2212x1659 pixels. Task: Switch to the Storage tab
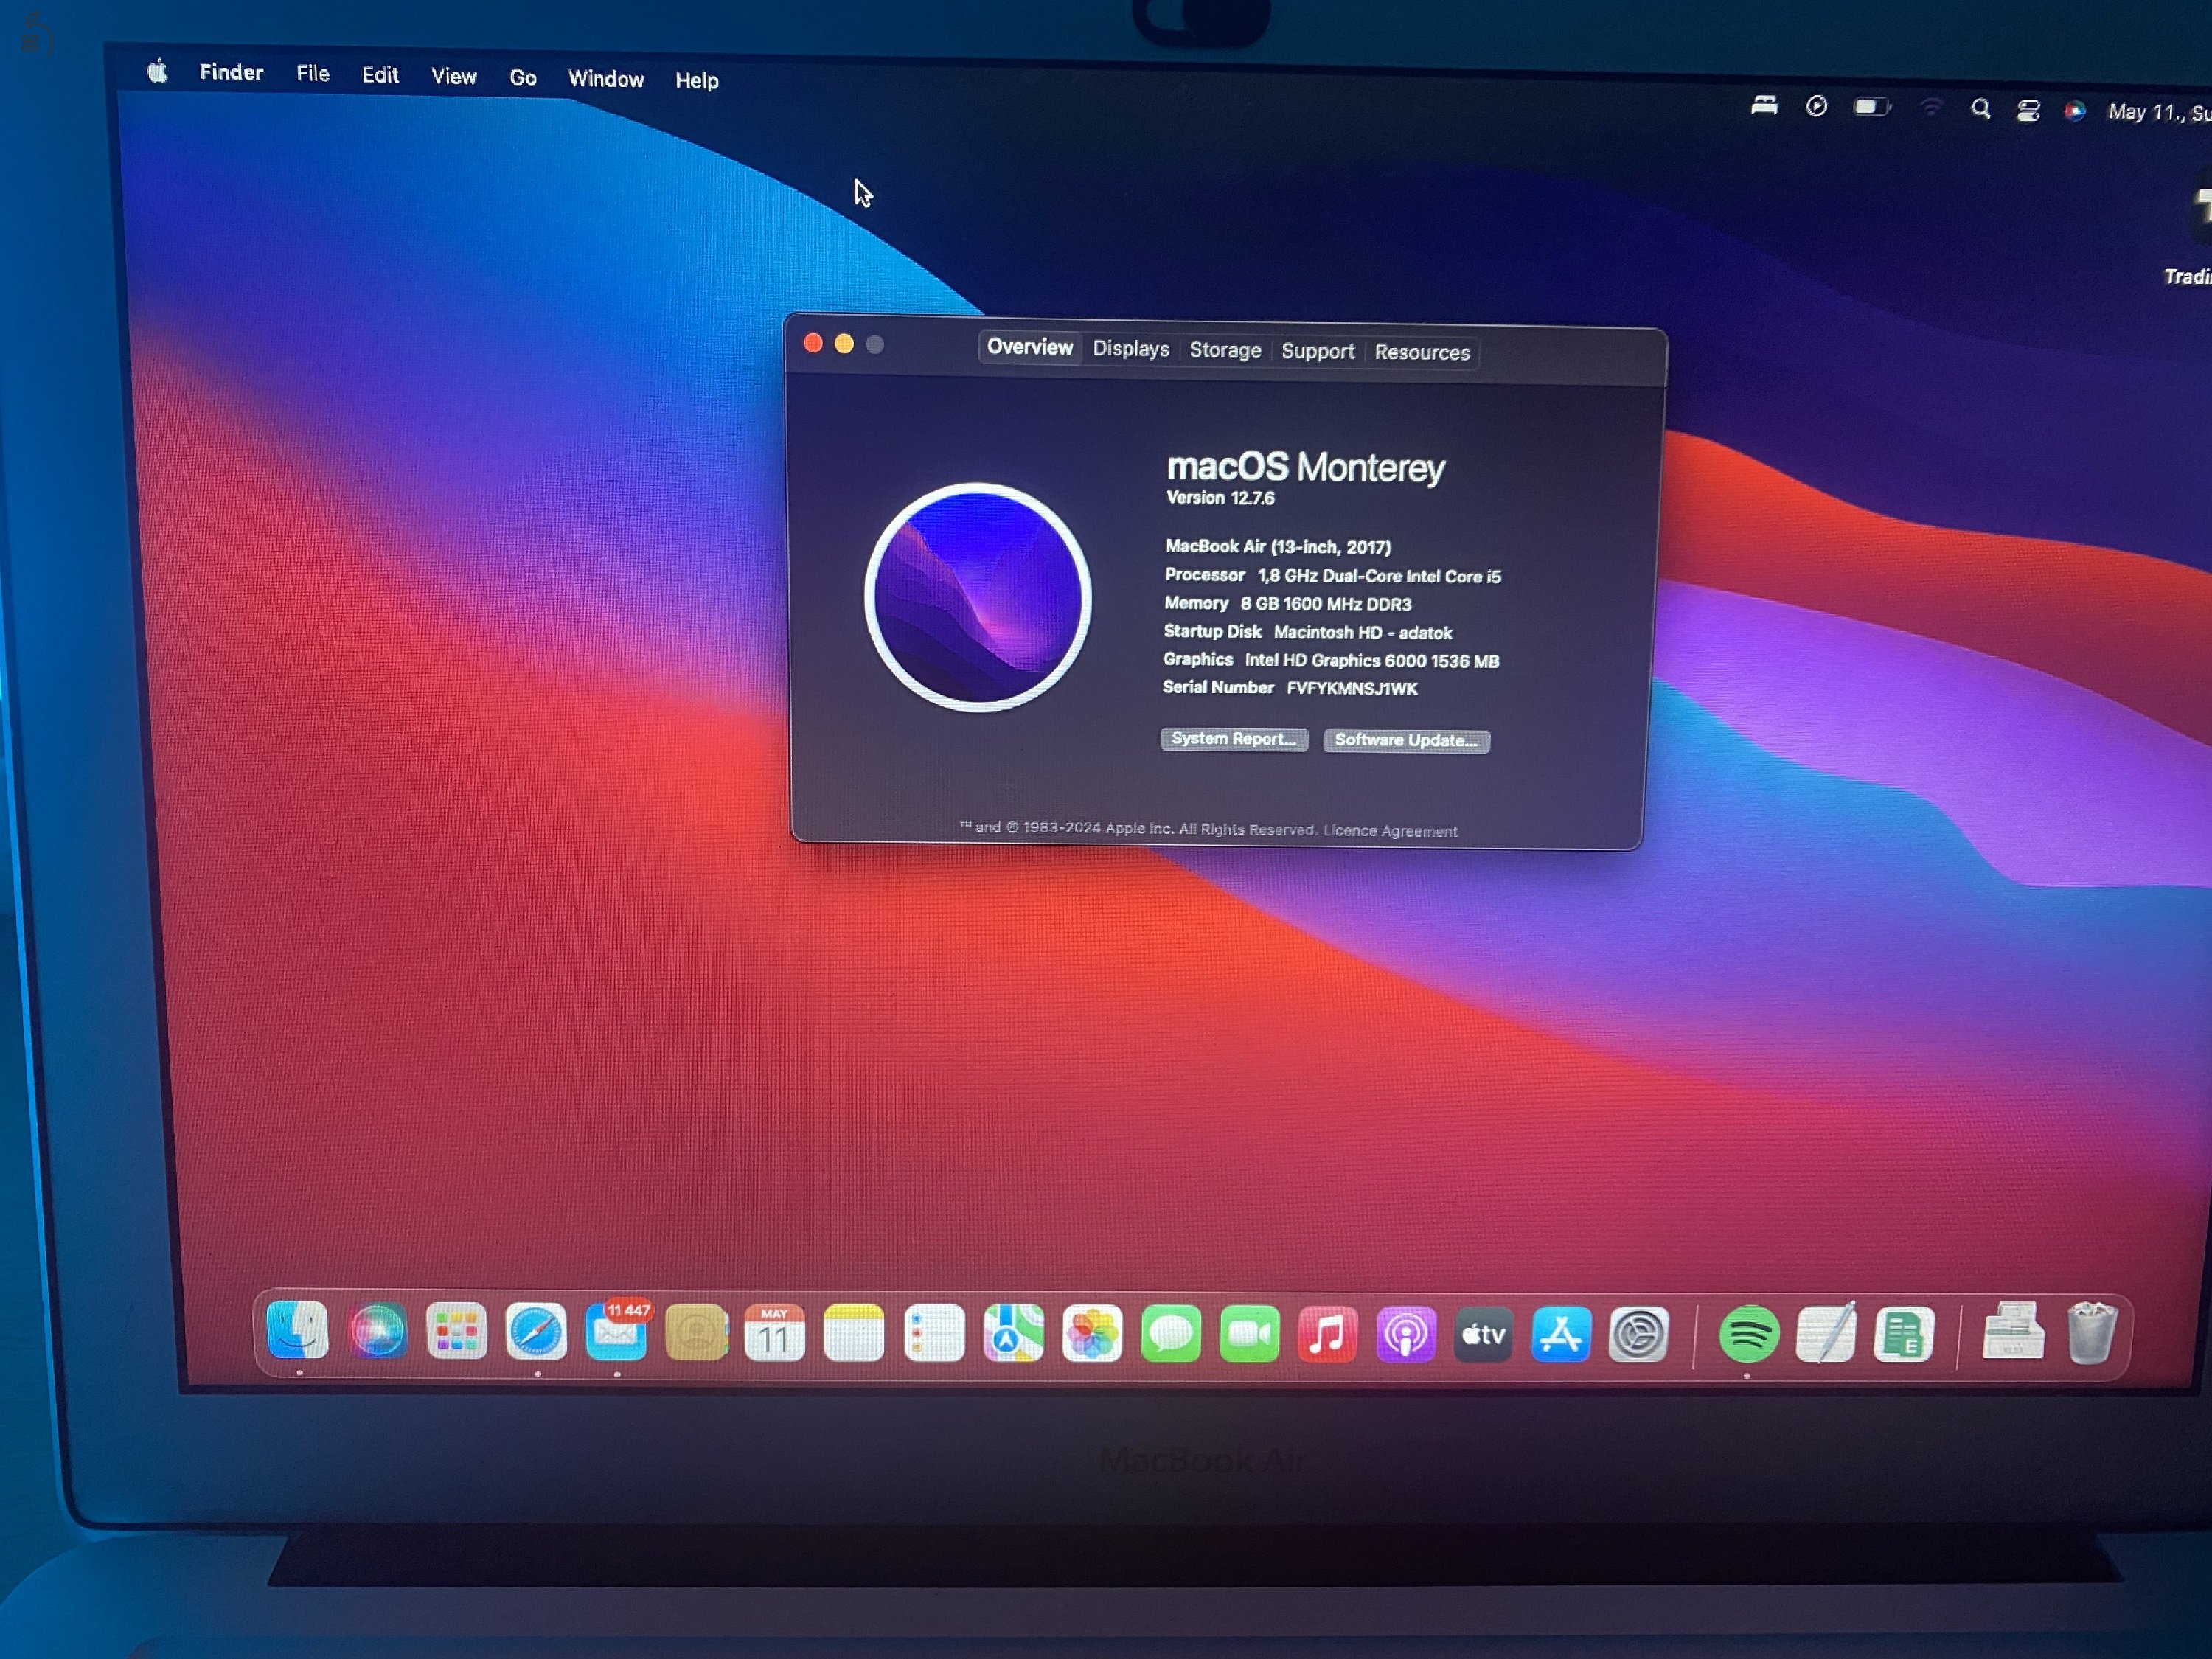point(1225,350)
